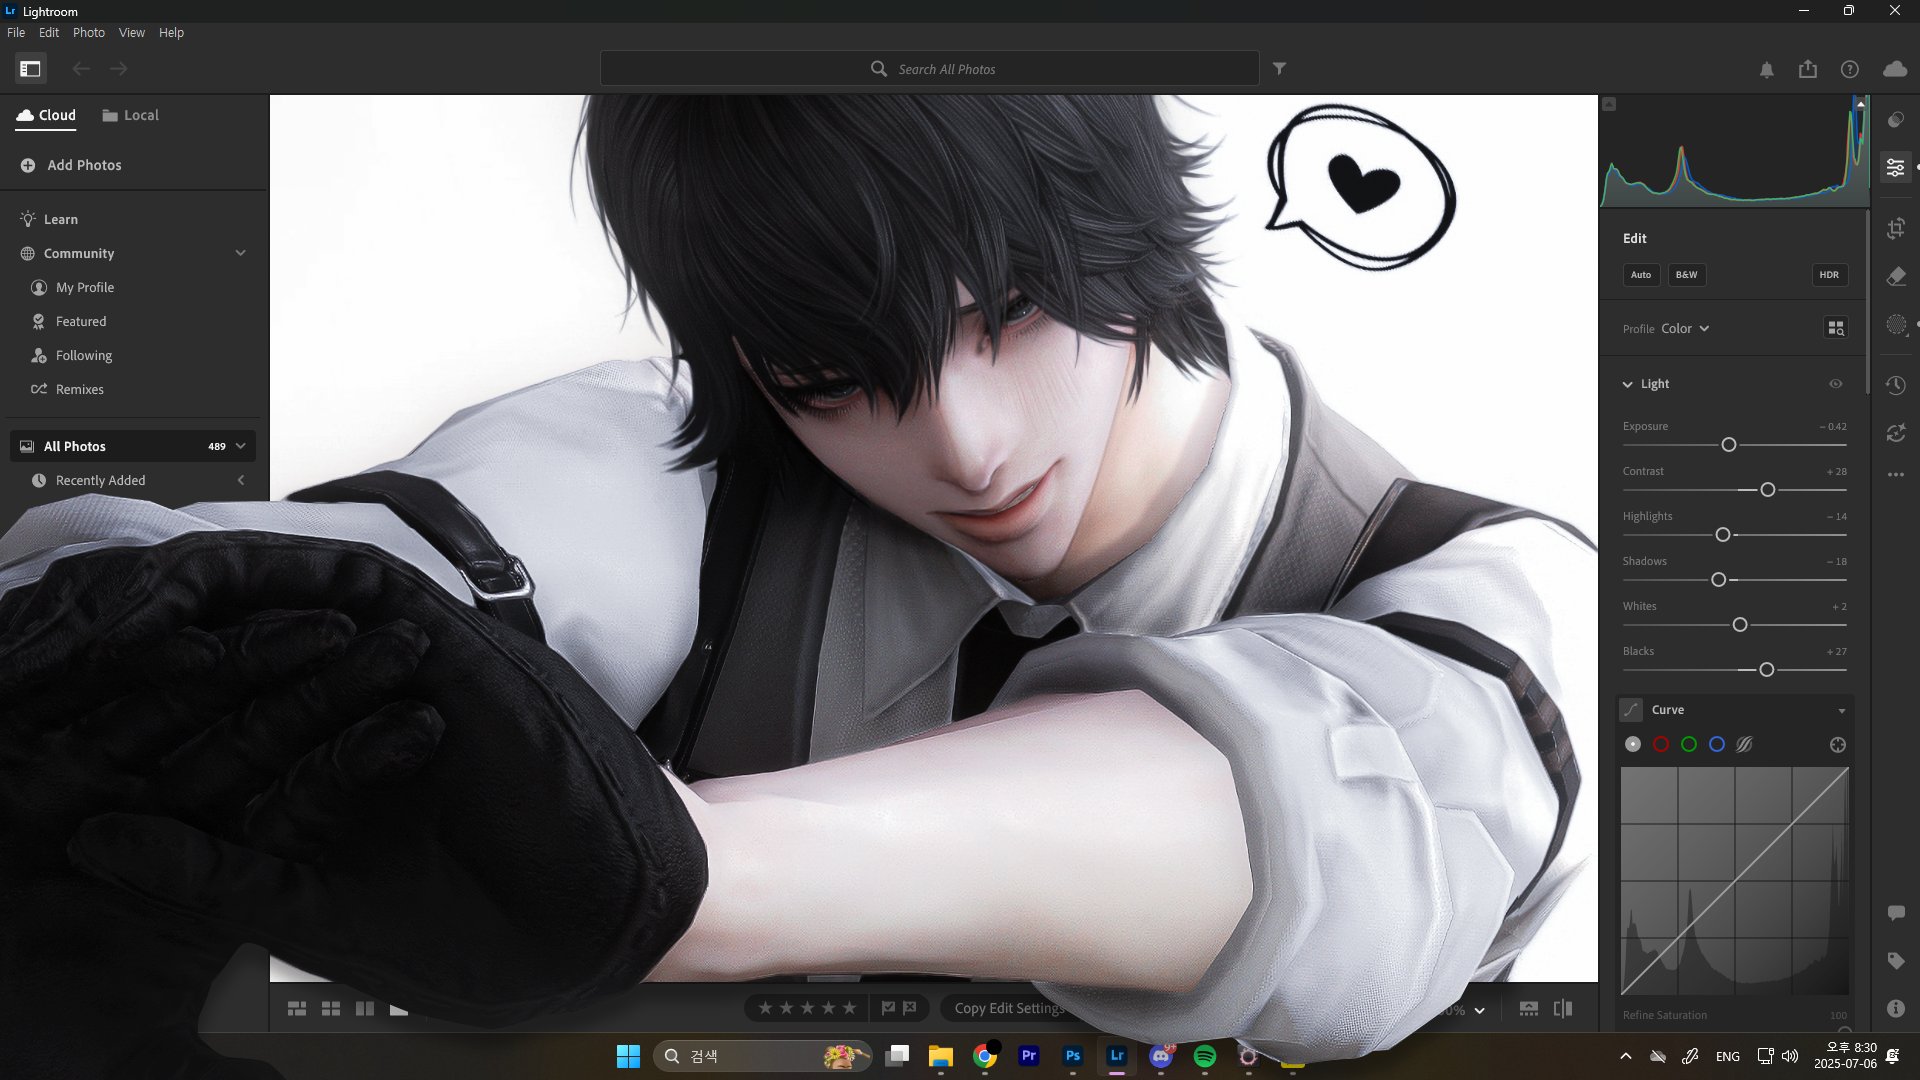Select the curve target adjustment tool

1838,745
